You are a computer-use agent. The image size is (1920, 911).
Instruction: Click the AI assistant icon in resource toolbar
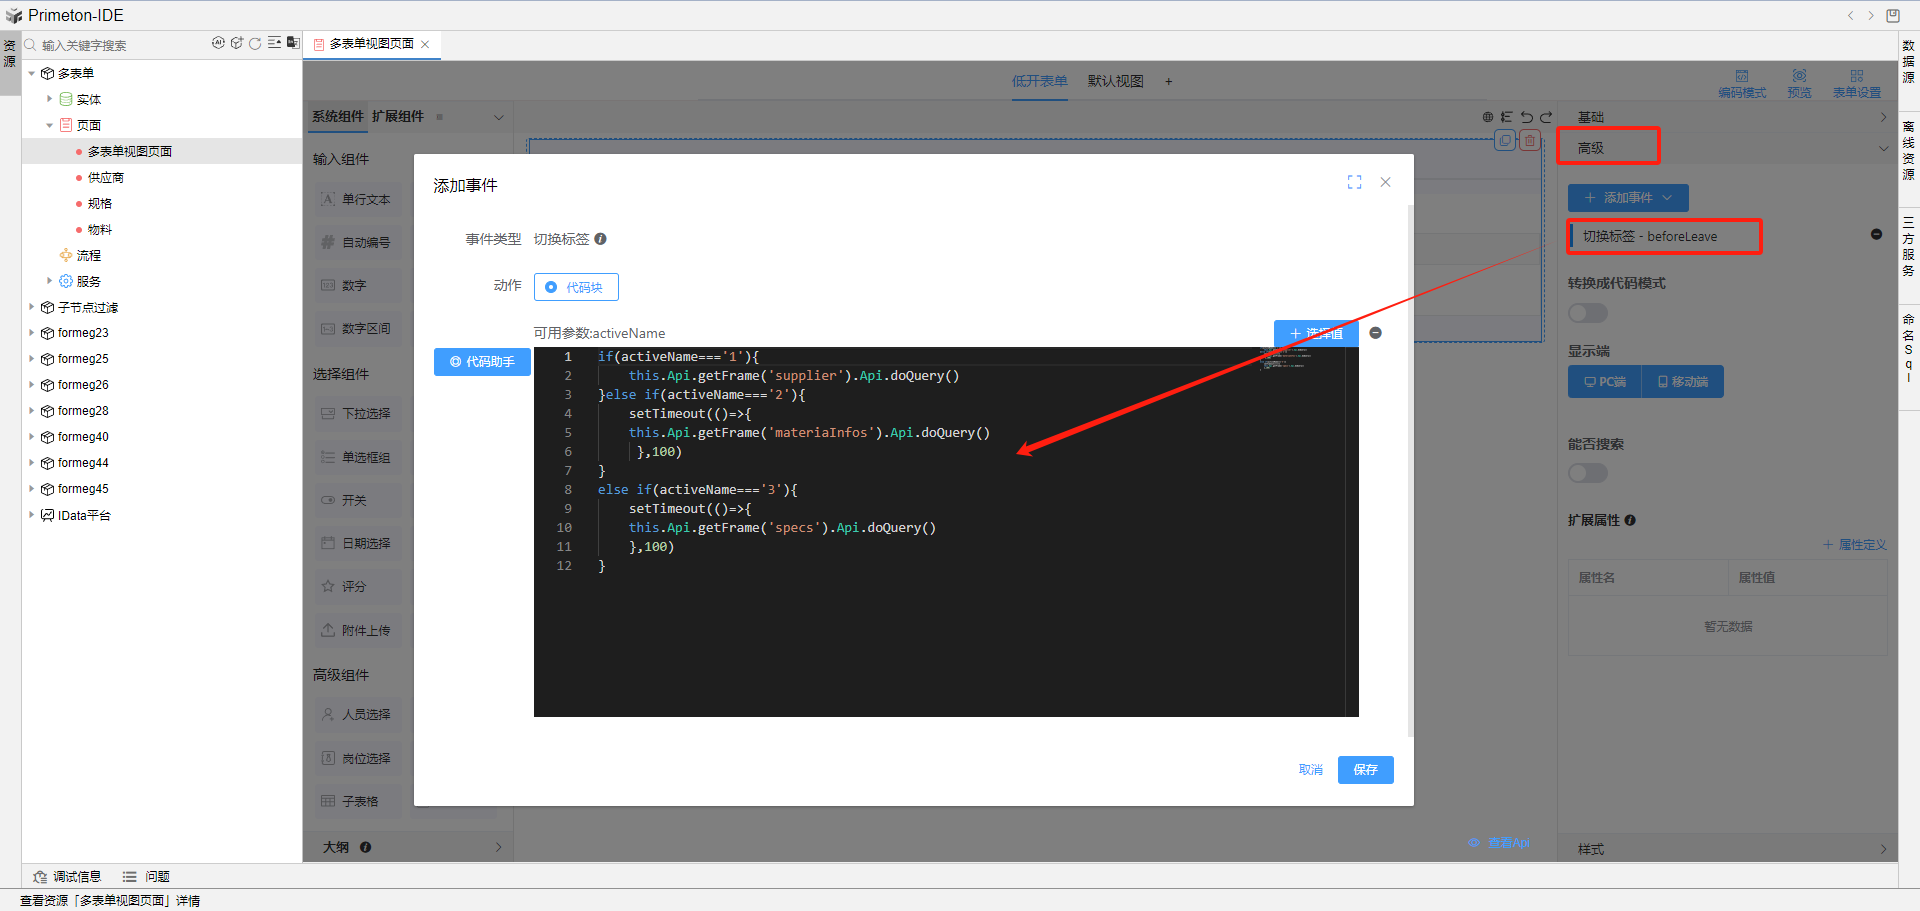tap(218, 43)
